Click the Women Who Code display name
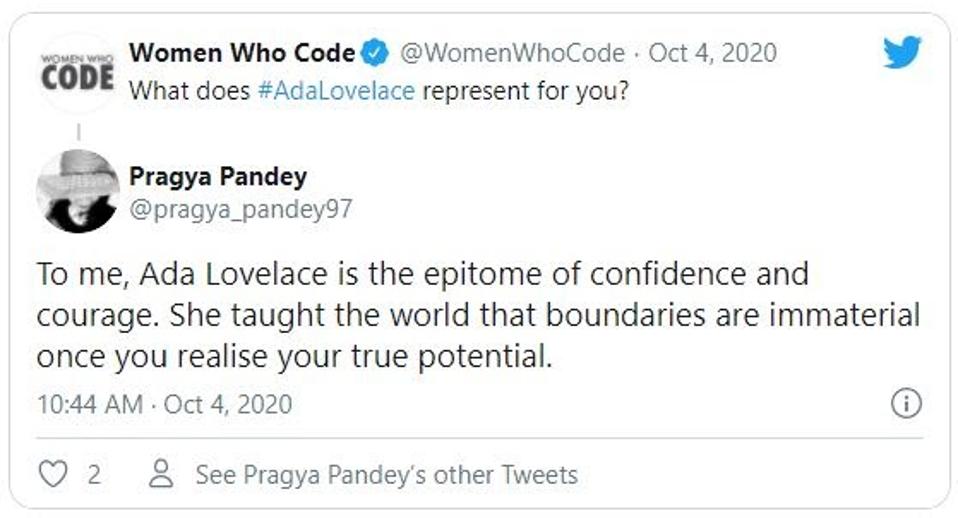This screenshot has height=518, width=958. click(x=242, y=52)
